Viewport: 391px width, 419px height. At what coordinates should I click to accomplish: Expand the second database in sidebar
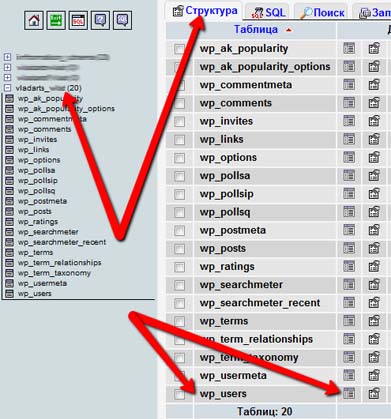(7, 67)
